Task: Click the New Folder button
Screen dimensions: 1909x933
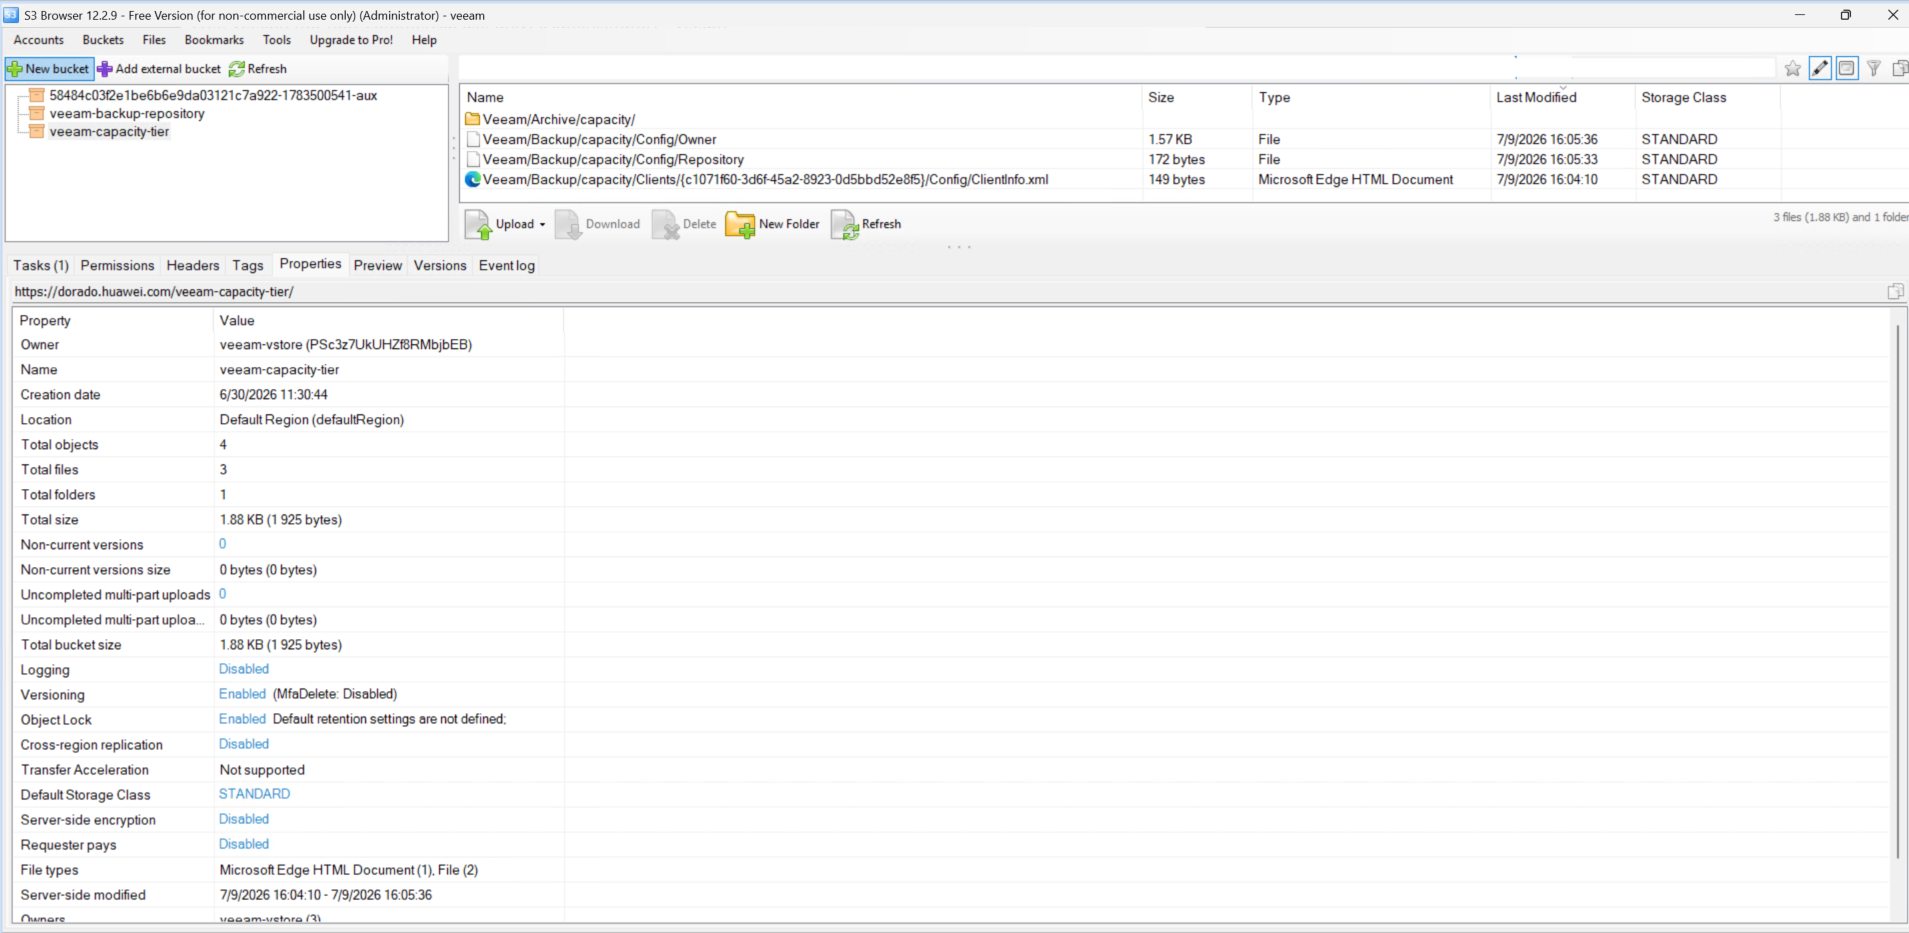Action: click(x=773, y=224)
